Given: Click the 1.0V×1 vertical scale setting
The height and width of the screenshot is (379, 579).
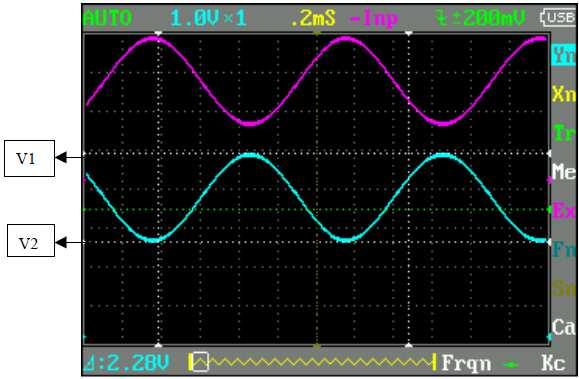Looking at the screenshot, I should tap(209, 18).
